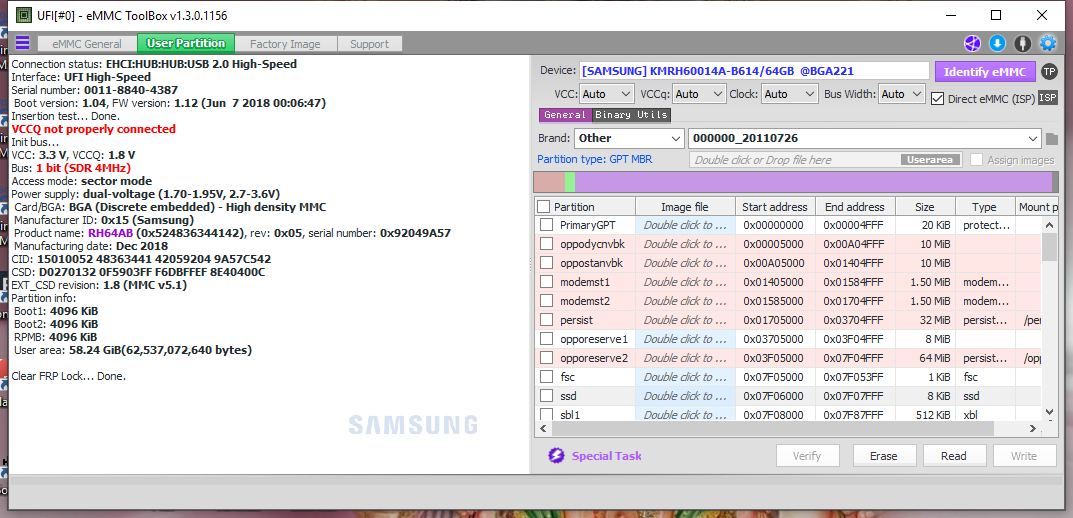1073x518 pixels.
Task: Click the image file cell for sbl1
Action: pos(685,415)
